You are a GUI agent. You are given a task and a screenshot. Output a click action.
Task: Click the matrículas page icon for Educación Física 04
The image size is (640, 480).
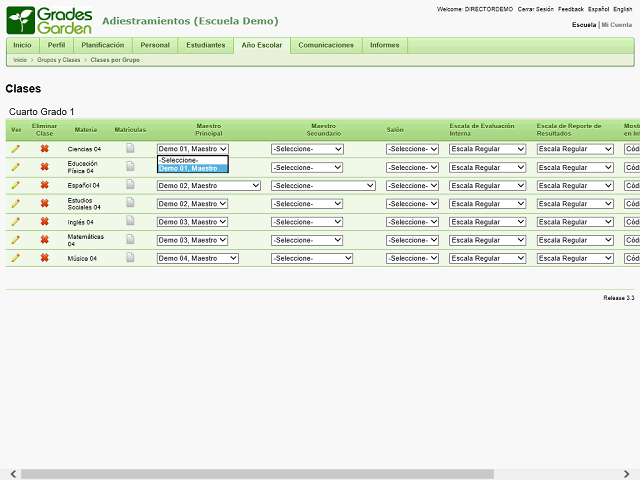pyautogui.click(x=130, y=166)
